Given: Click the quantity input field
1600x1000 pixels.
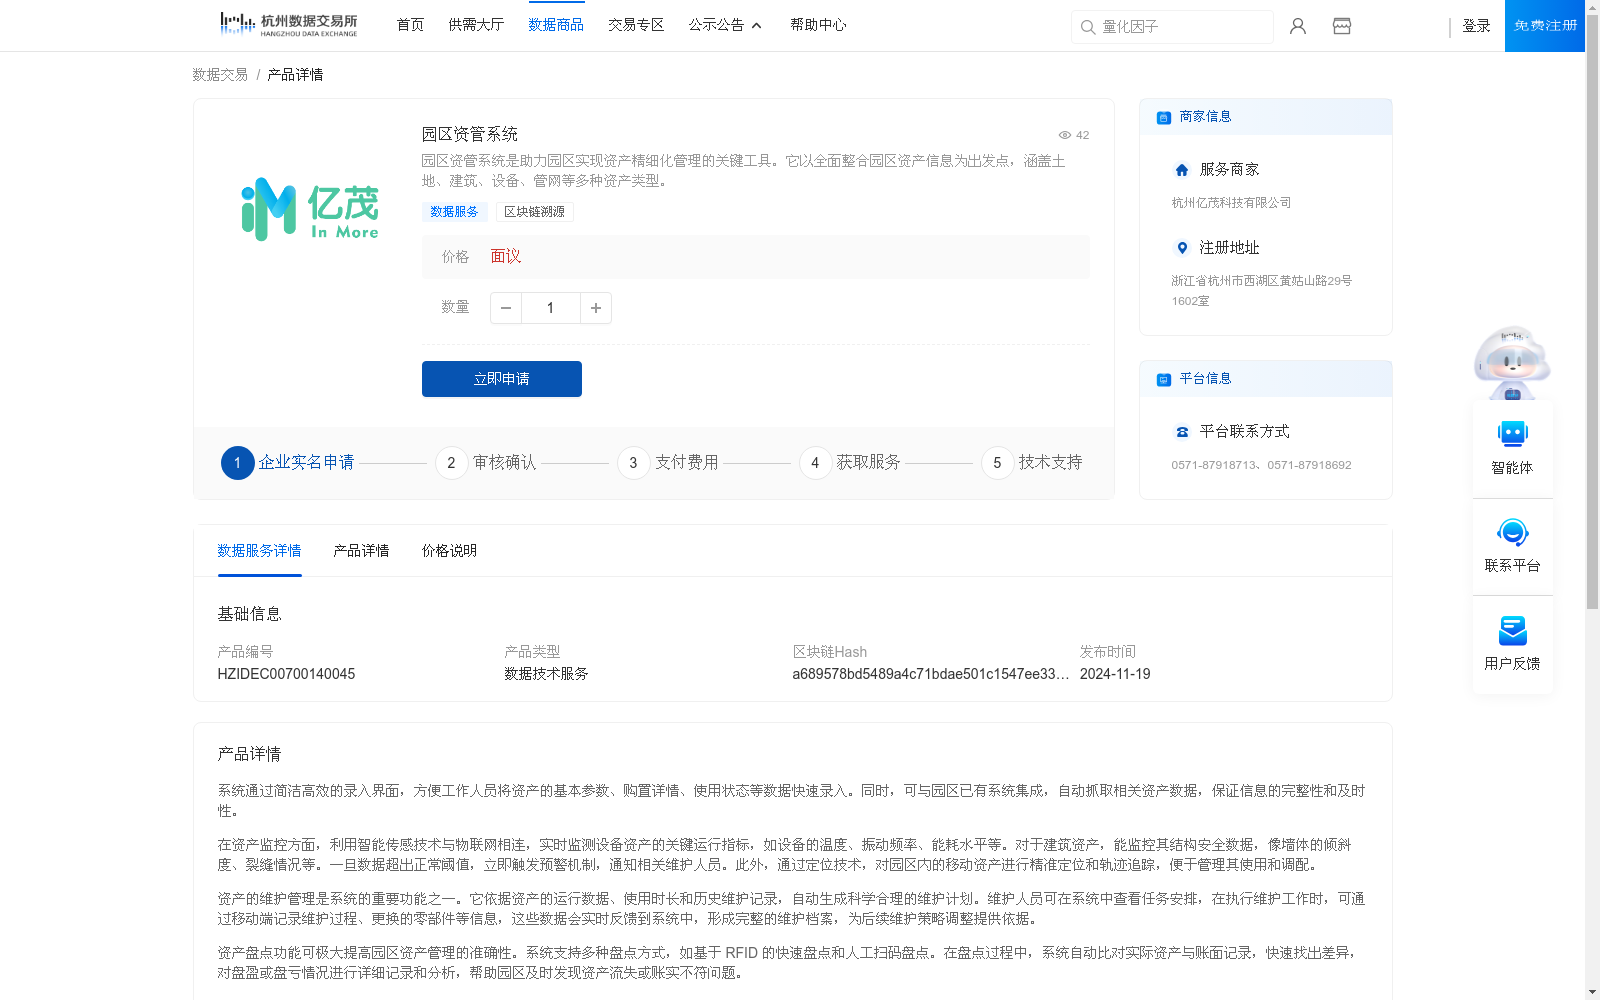Looking at the screenshot, I should tap(551, 308).
